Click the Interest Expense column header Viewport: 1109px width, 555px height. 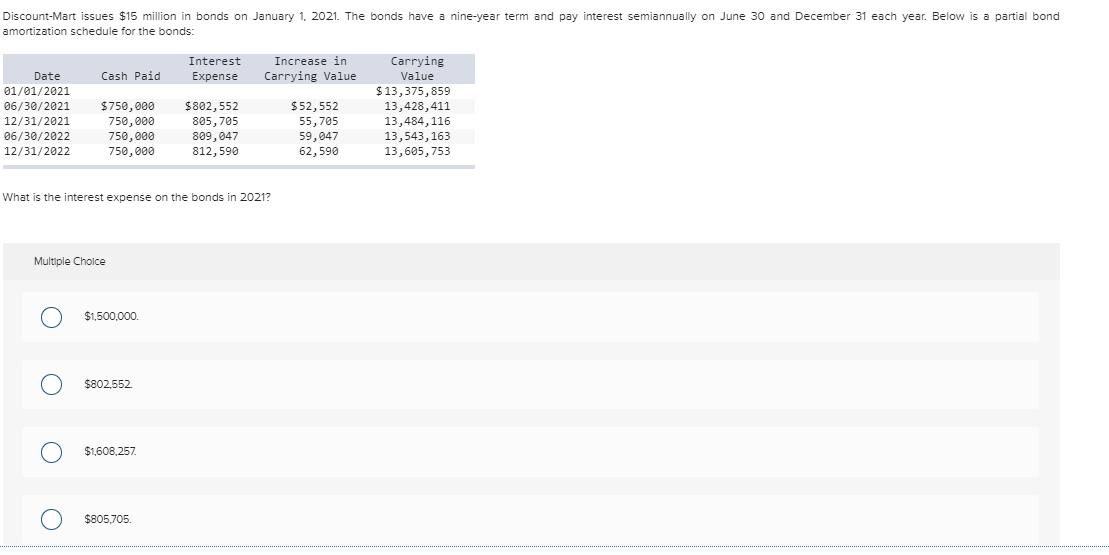215,69
